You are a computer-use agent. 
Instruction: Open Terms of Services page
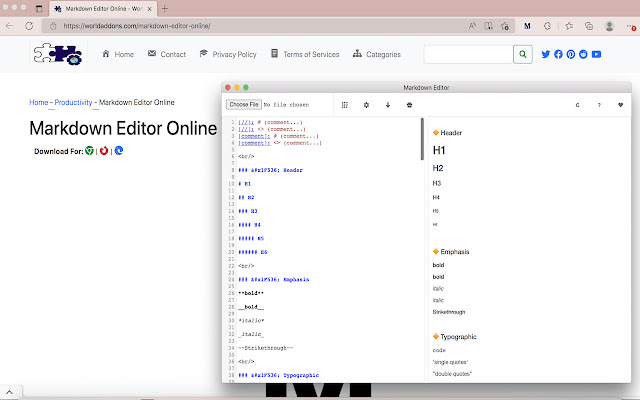[x=305, y=54]
